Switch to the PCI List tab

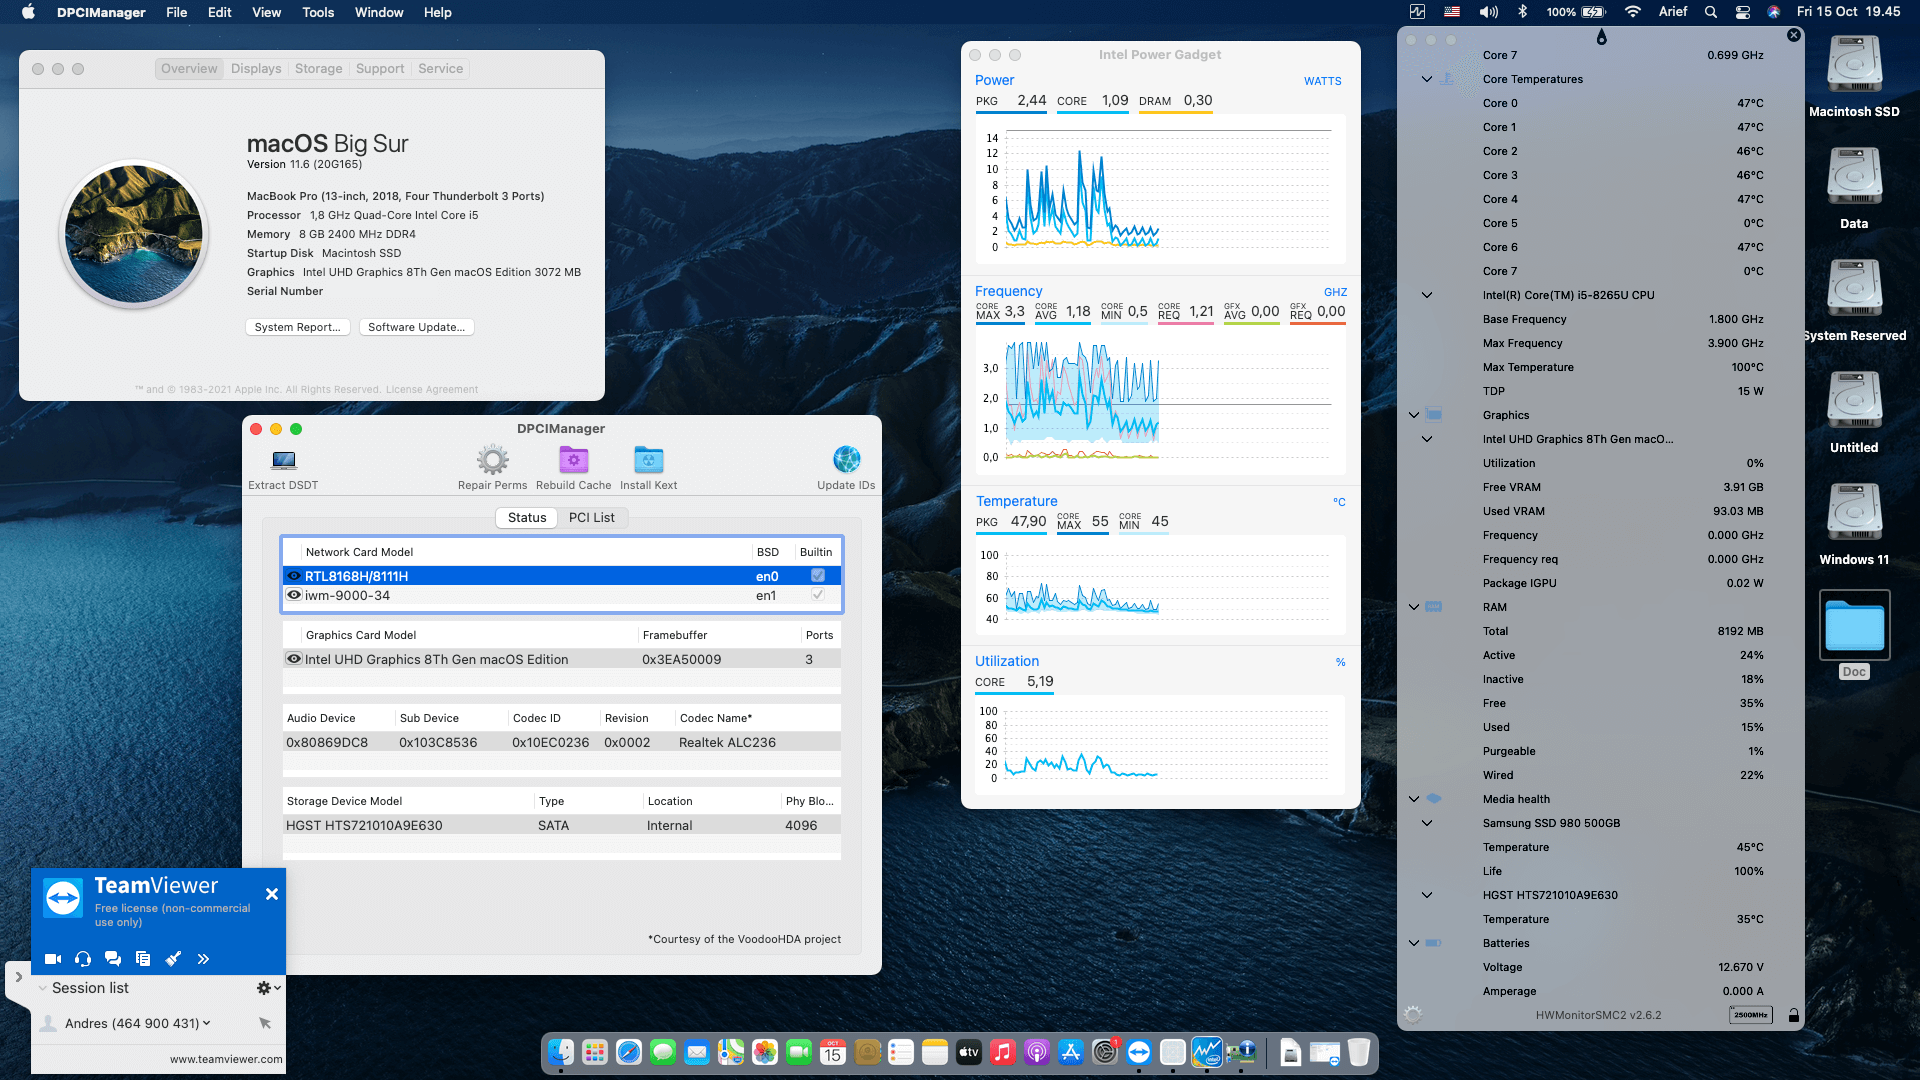[592, 517]
